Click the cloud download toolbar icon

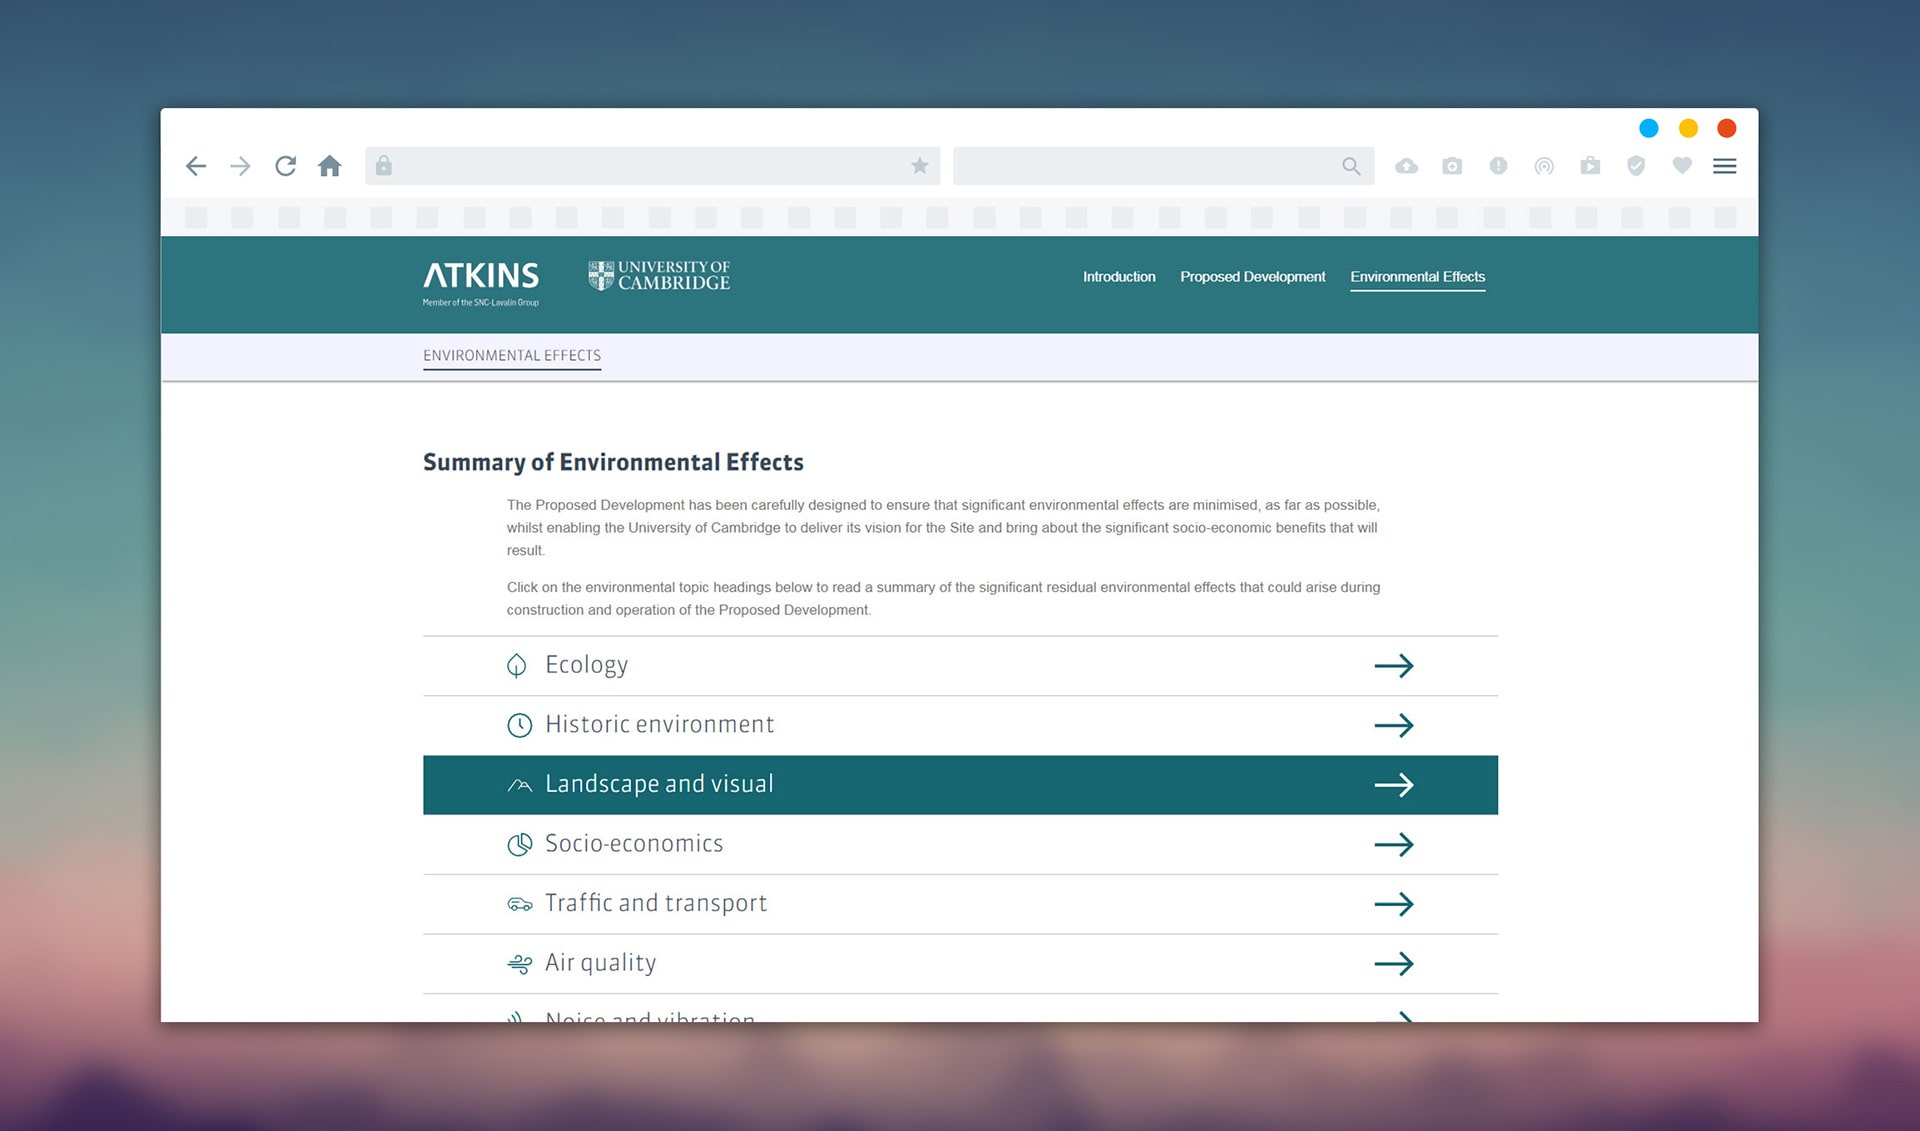[1406, 166]
